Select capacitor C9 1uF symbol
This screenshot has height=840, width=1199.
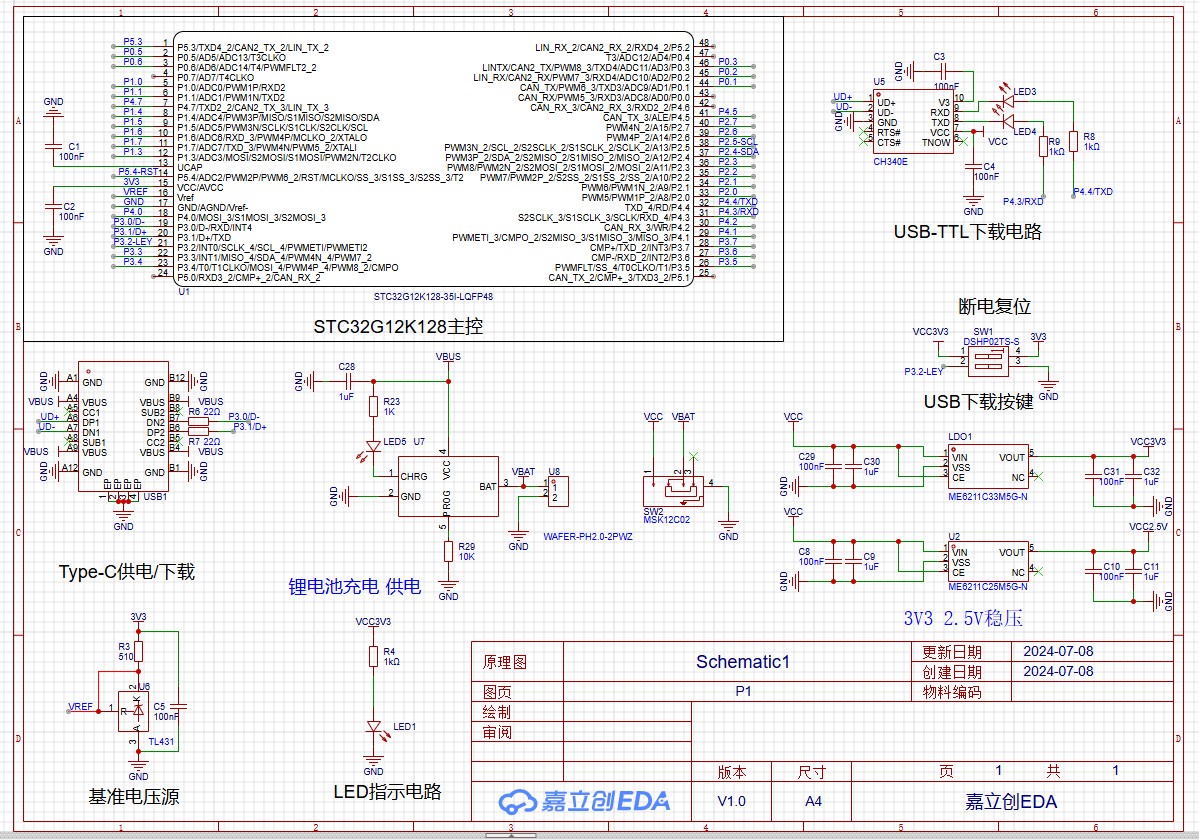(x=853, y=561)
